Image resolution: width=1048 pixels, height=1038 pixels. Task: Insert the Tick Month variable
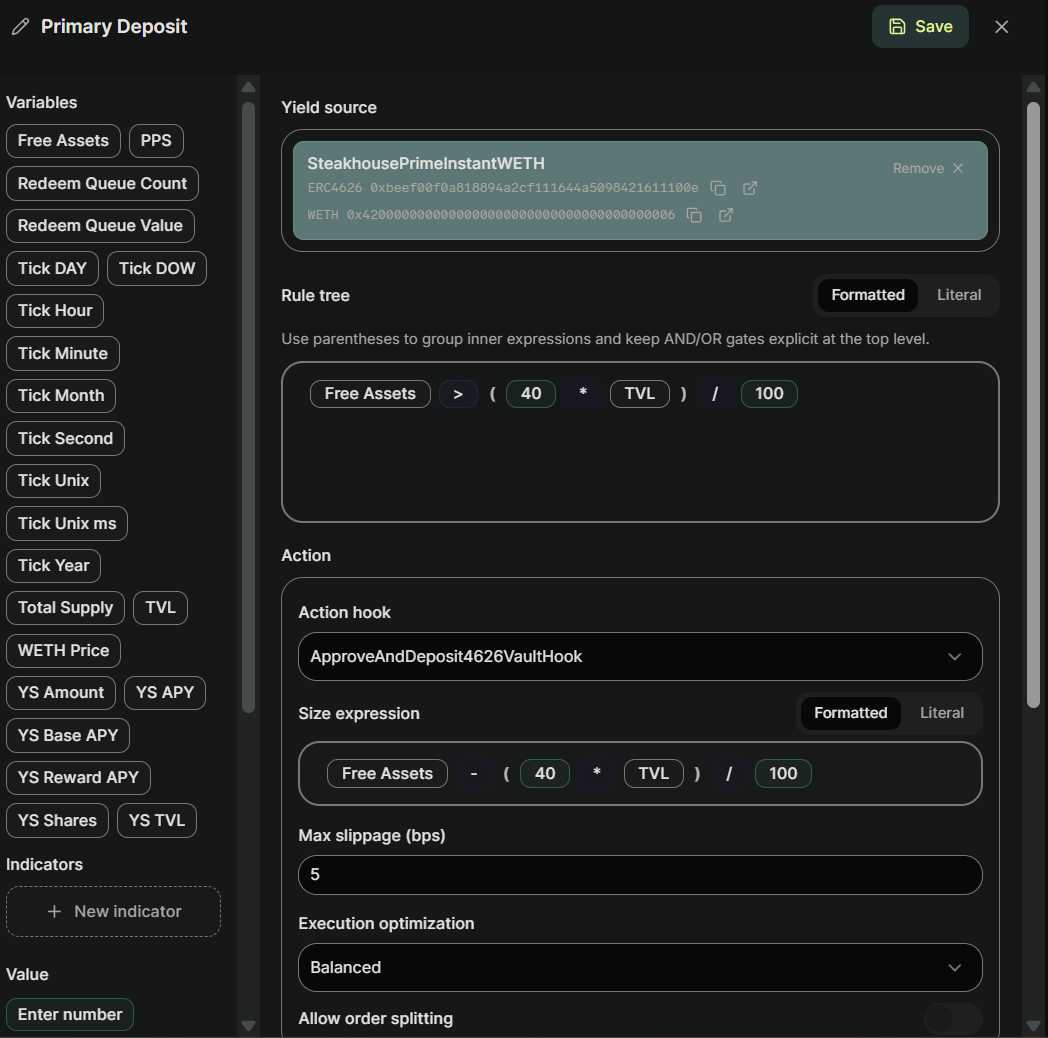[x=61, y=396]
